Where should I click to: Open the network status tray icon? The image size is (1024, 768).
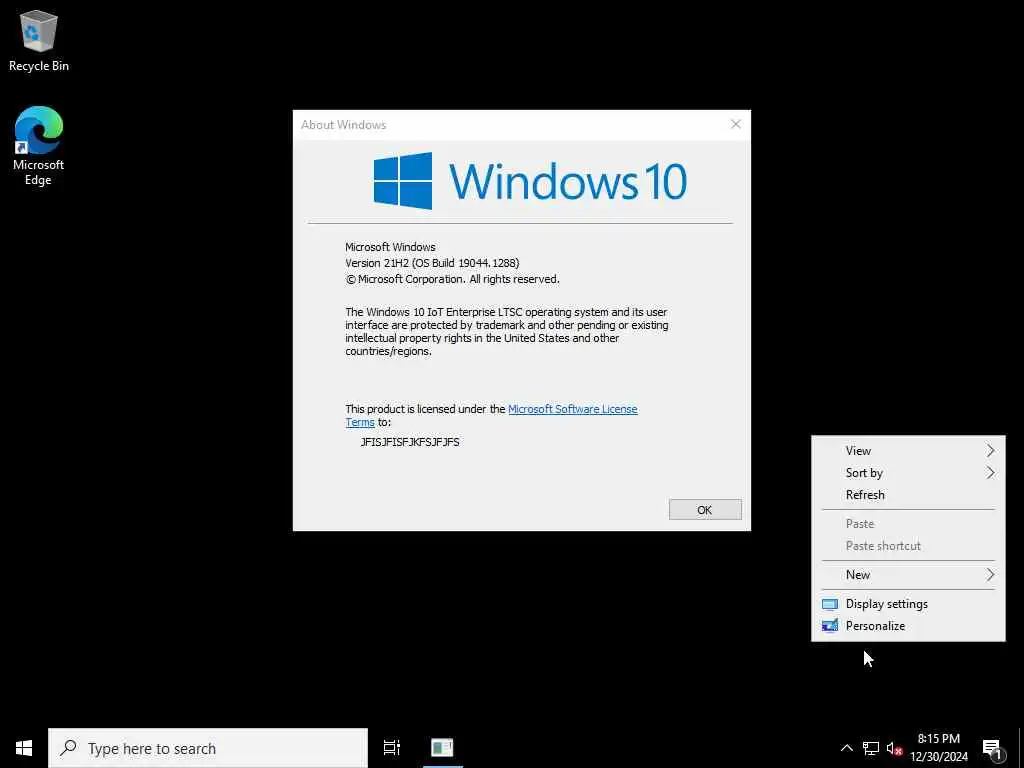coord(871,748)
